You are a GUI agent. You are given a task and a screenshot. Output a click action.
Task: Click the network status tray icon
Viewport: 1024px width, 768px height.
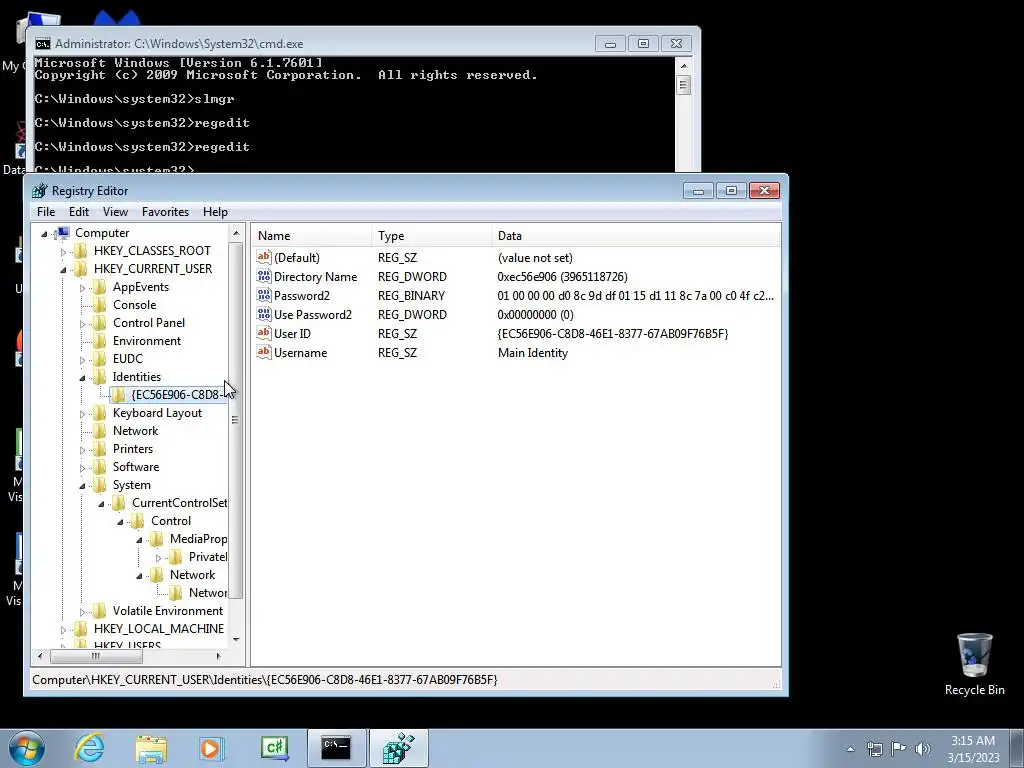pyautogui.click(x=874, y=749)
